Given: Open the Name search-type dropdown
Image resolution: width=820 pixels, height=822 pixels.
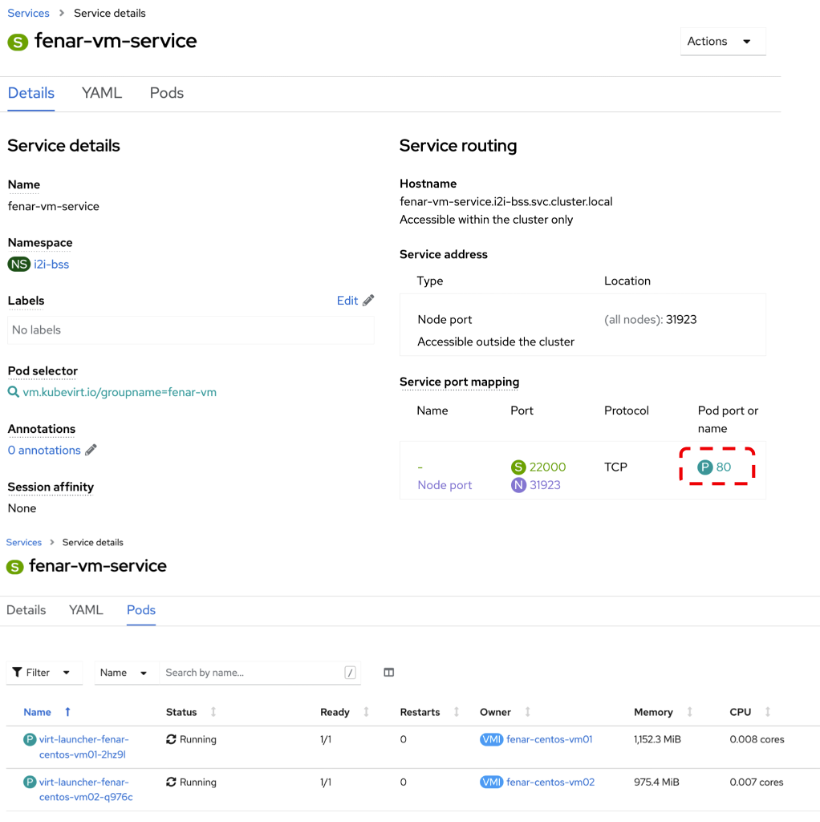Looking at the screenshot, I should [124, 672].
